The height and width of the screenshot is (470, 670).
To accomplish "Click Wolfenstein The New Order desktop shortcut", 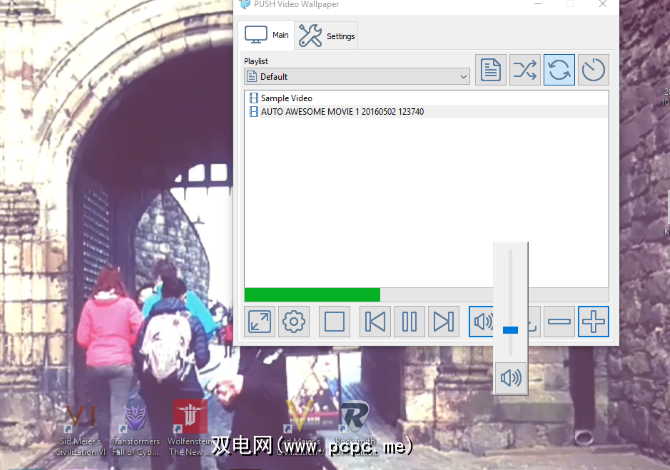I will pyautogui.click(x=190, y=429).
